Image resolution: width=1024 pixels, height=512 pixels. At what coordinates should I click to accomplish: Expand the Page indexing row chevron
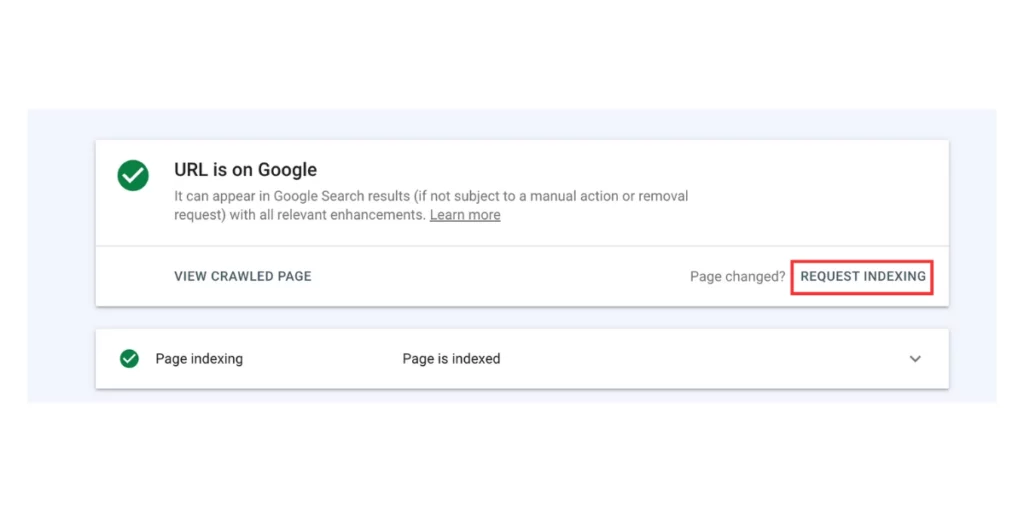pos(915,359)
